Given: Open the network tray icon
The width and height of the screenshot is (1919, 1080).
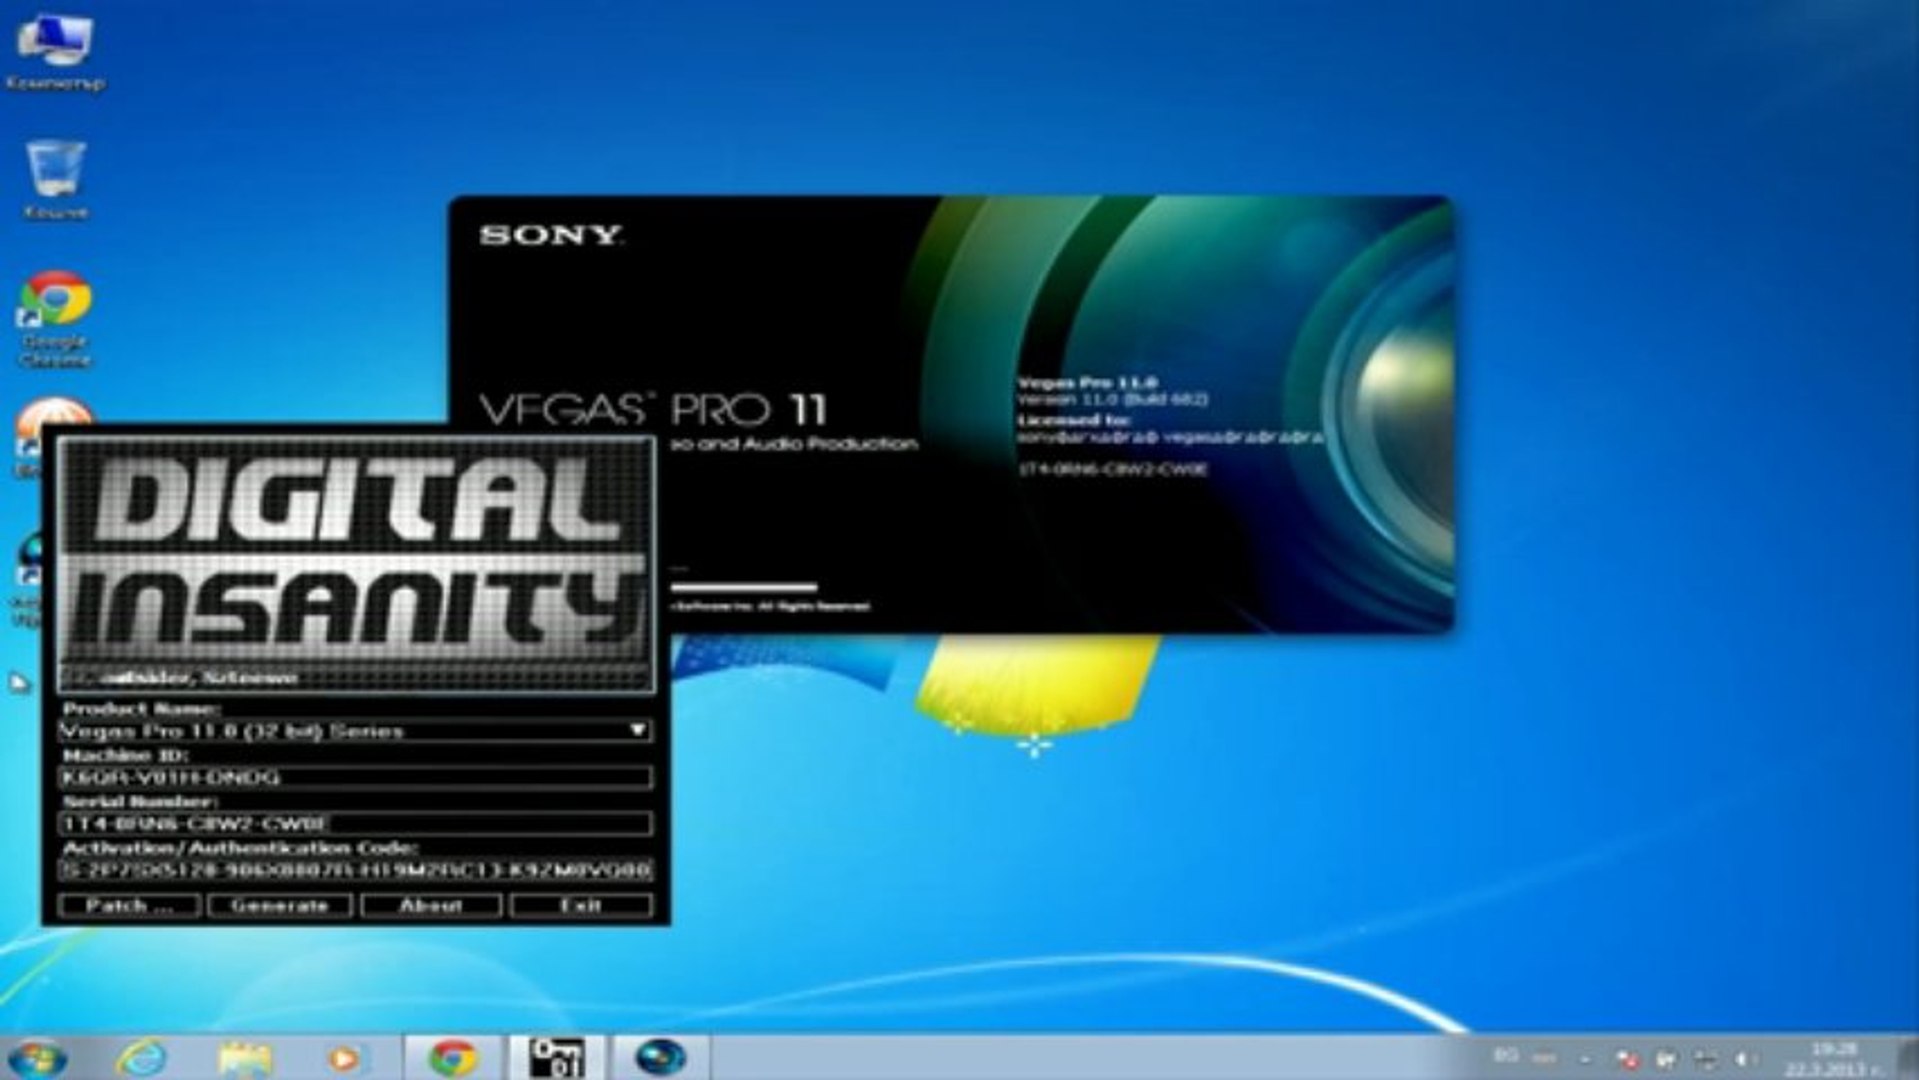Looking at the screenshot, I should pyautogui.click(x=1706, y=1058).
